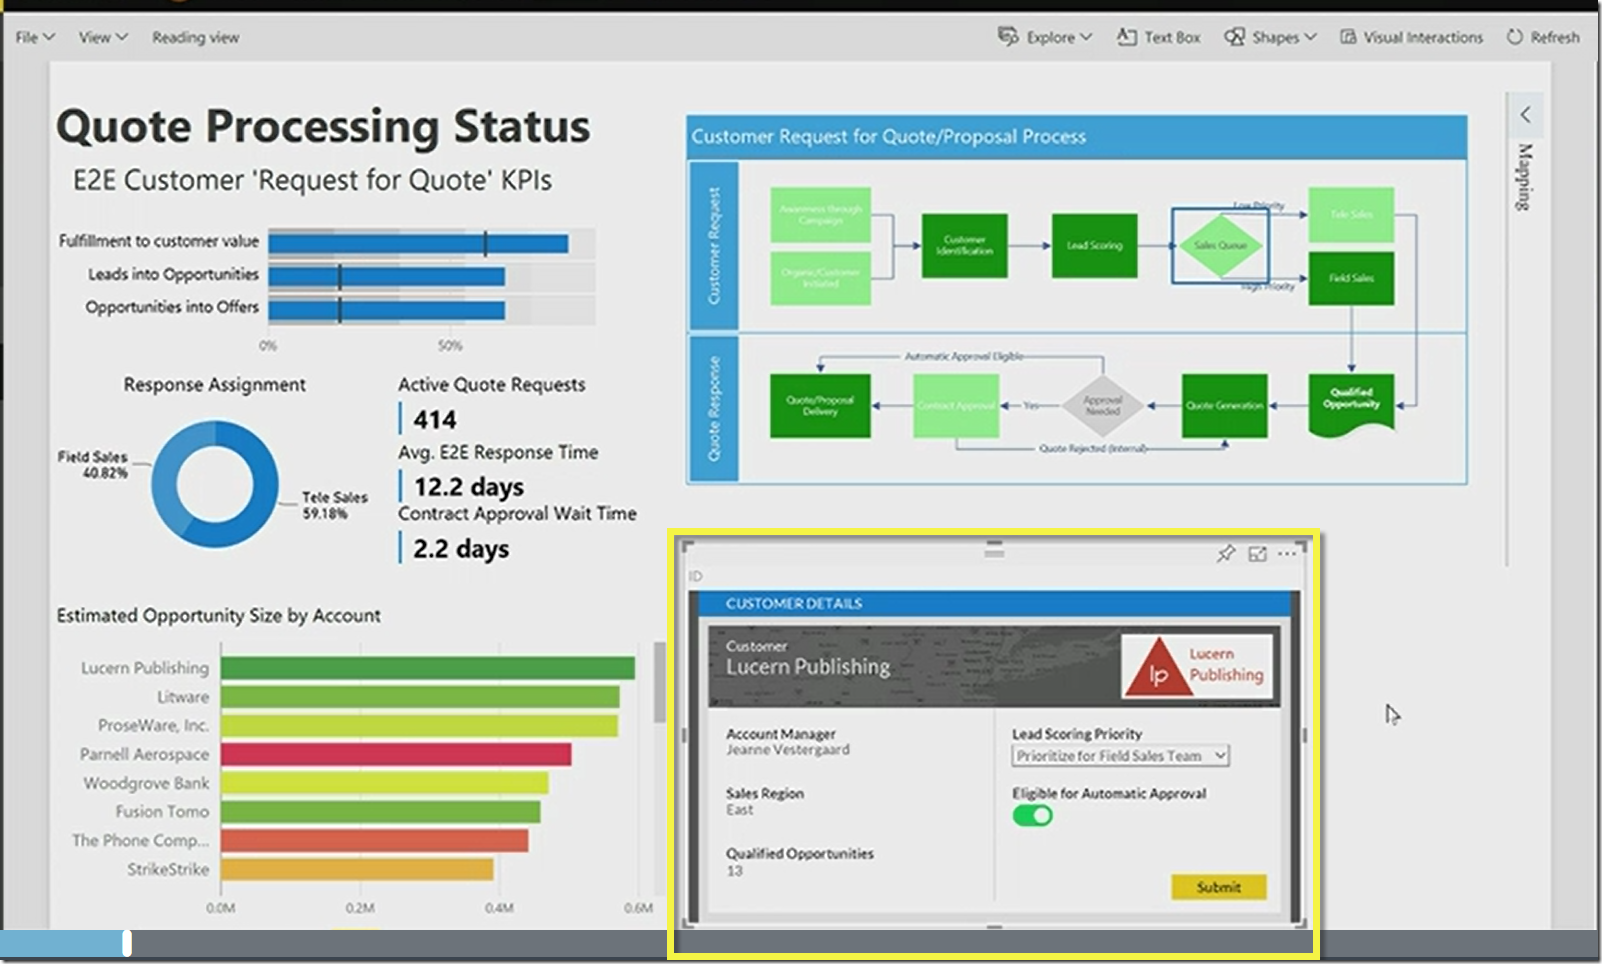Open Lead Scoring Priority dropdown
The height and width of the screenshot is (964, 1602).
click(x=1120, y=756)
